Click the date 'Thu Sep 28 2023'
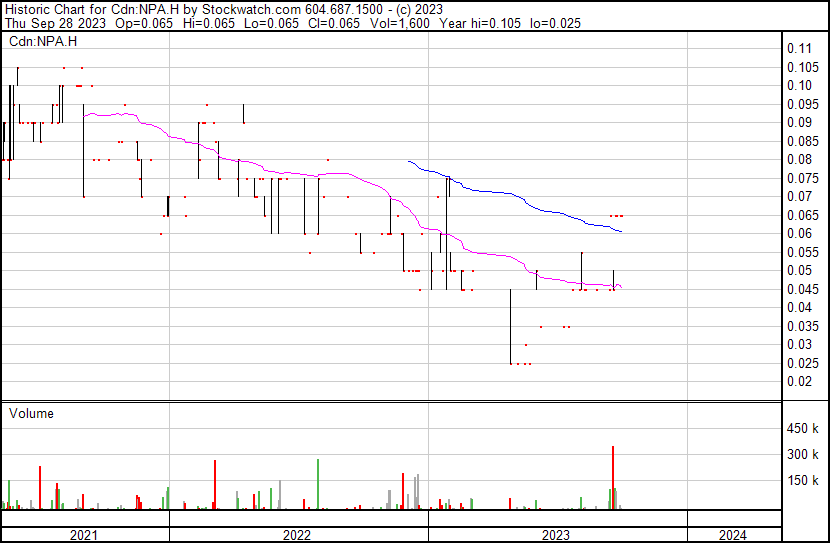Viewport: 830px width, 543px height. 56,23
